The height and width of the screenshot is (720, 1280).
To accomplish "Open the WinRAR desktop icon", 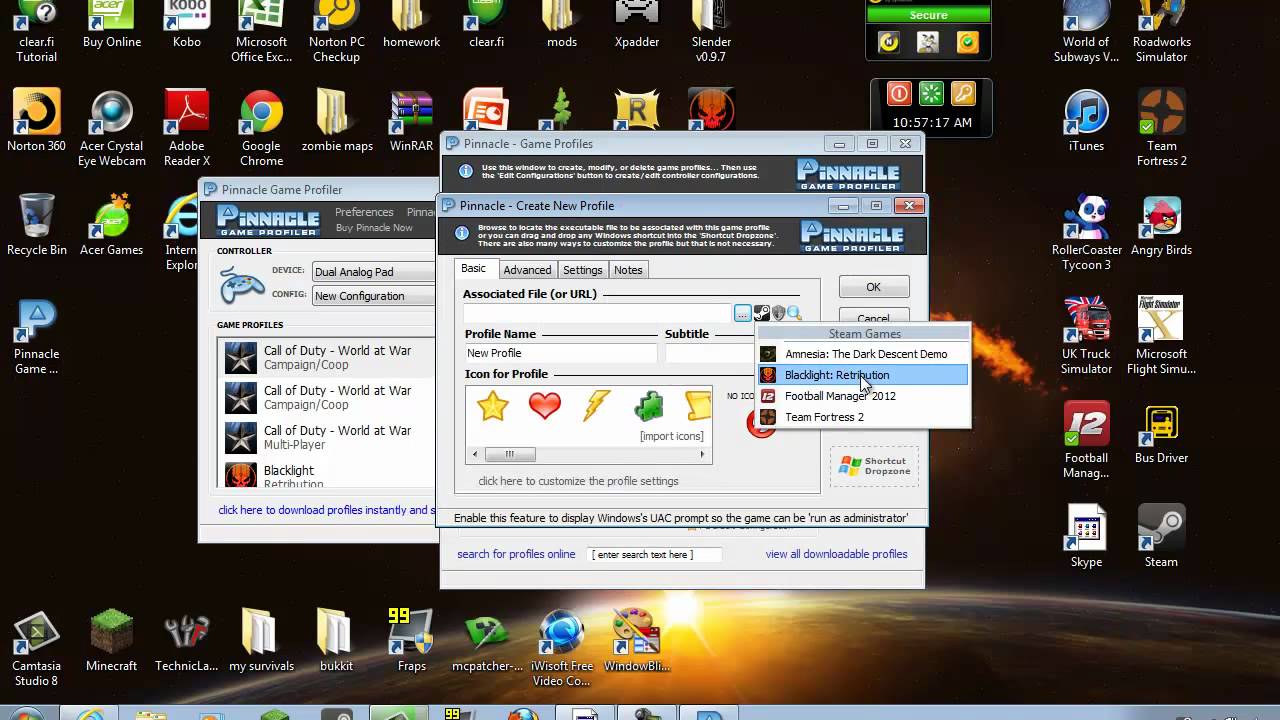I will click(x=411, y=121).
